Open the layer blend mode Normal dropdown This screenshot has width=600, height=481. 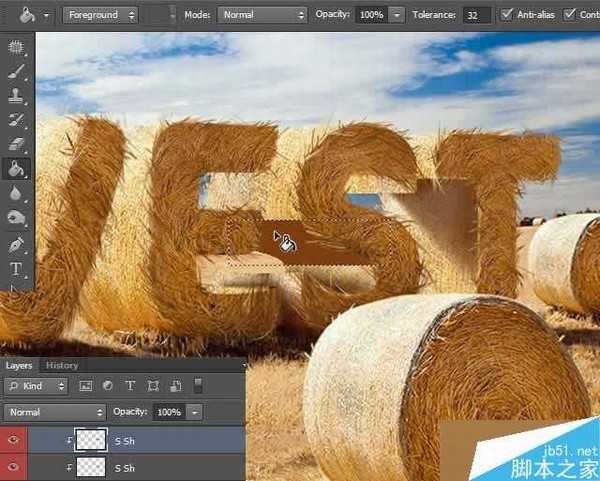point(55,412)
